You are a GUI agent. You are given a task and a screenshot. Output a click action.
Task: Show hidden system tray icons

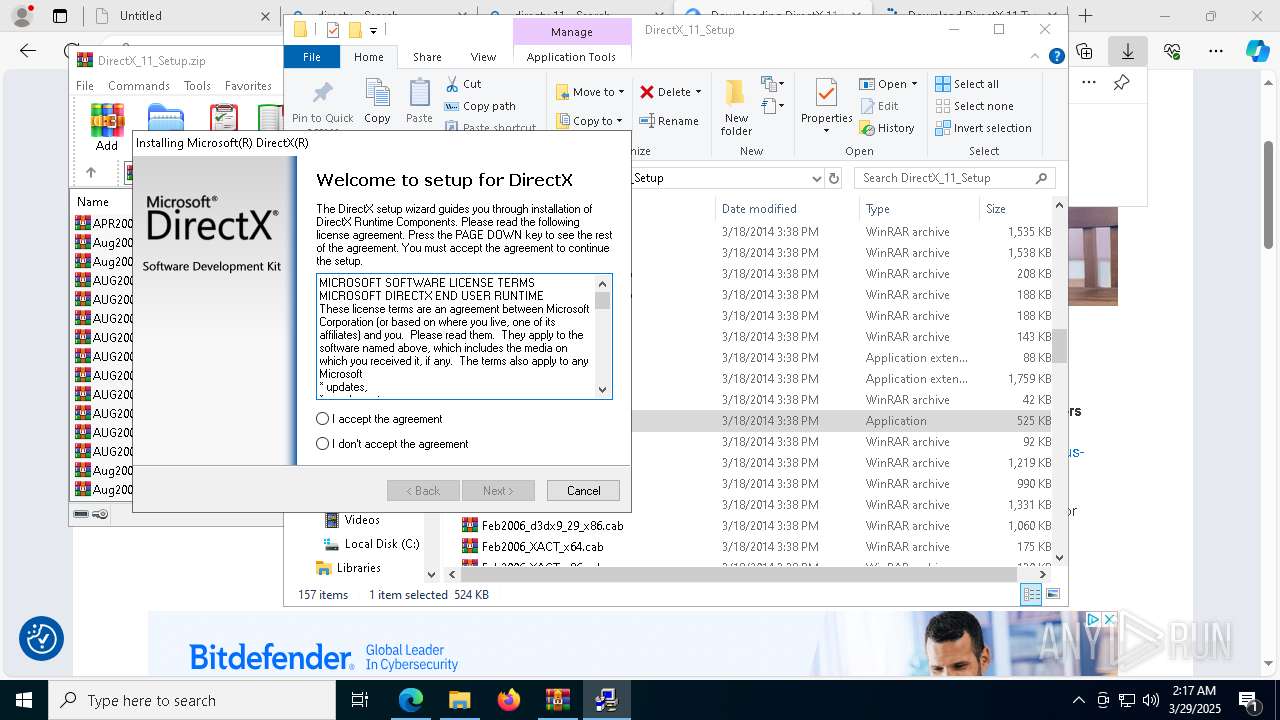click(1078, 700)
